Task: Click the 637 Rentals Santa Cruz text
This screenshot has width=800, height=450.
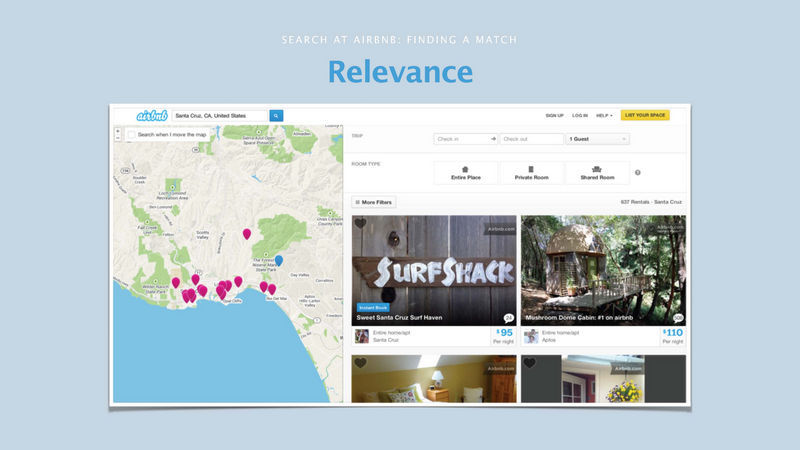Action: (x=651, y=202)
